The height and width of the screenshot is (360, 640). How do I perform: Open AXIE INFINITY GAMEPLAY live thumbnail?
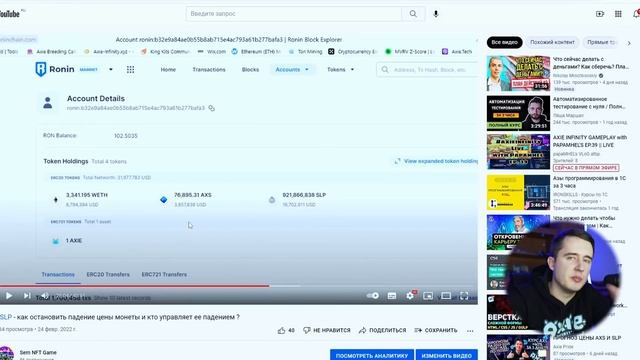tap(518, 152)
